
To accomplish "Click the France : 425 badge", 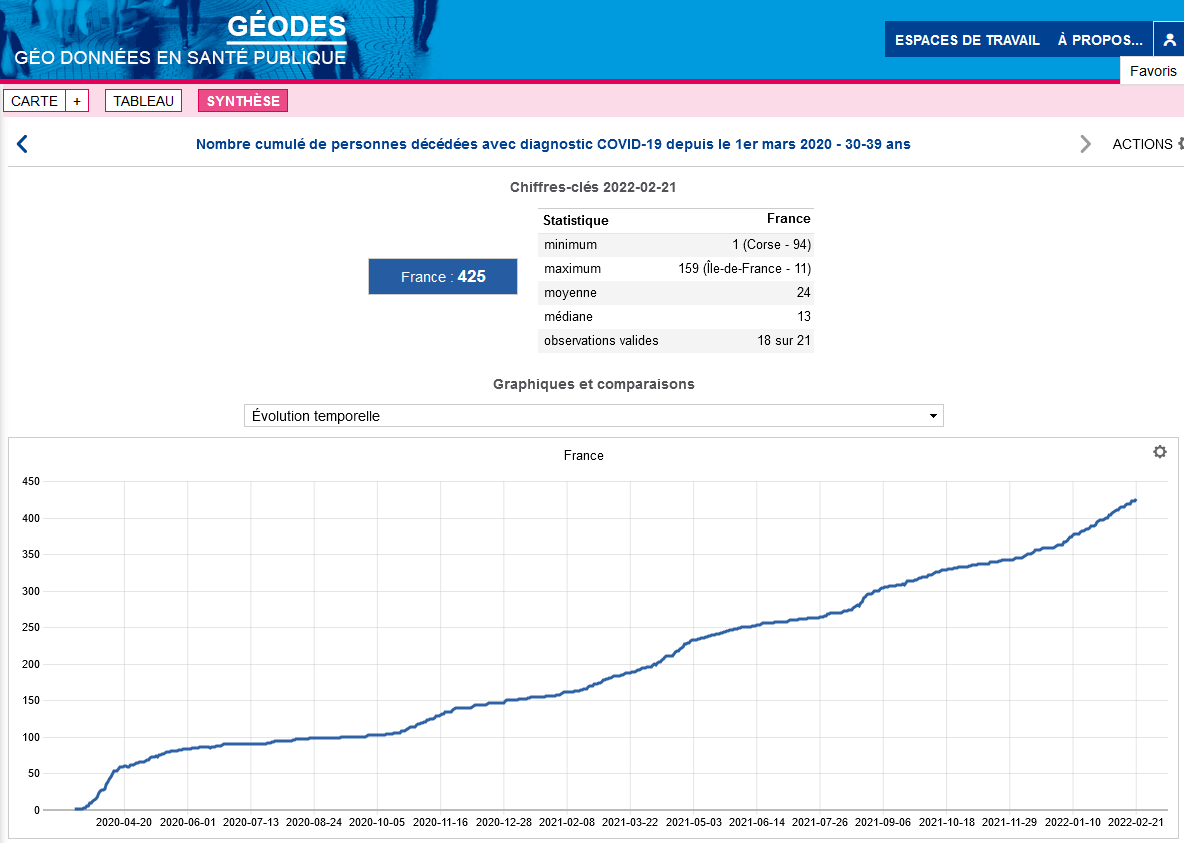I will (x=442, y=276).
